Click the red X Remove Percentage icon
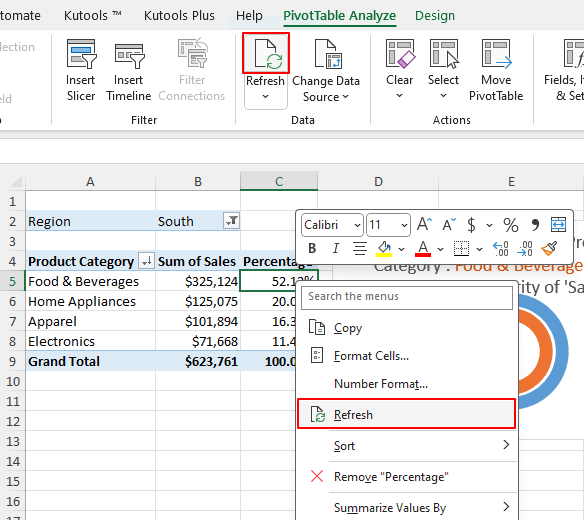This screenshot has height=520, width=584. click(317, 476)
